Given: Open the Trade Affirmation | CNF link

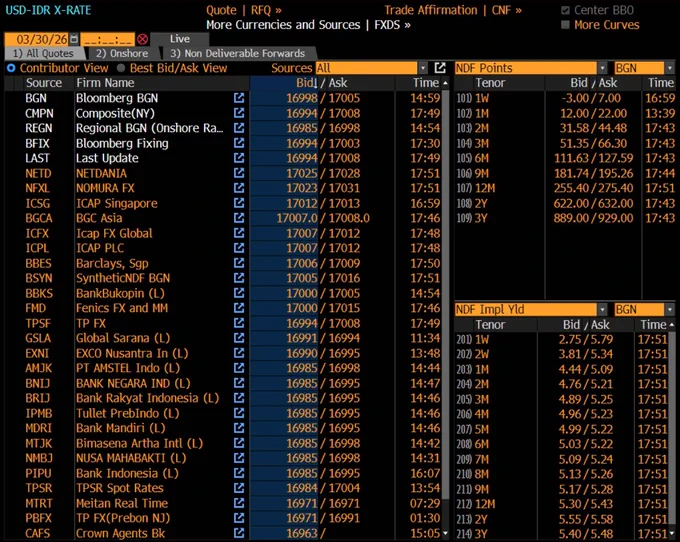Looking at the screenshot, I should 453,10.
